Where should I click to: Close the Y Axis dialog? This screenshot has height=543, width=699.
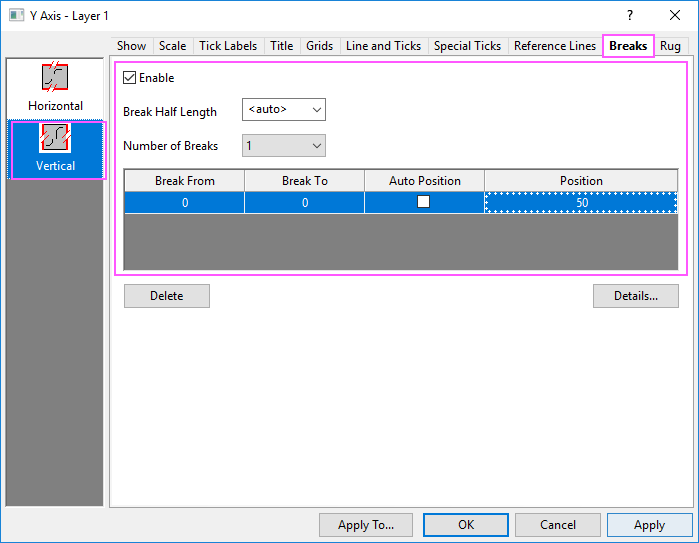point(675,16)
